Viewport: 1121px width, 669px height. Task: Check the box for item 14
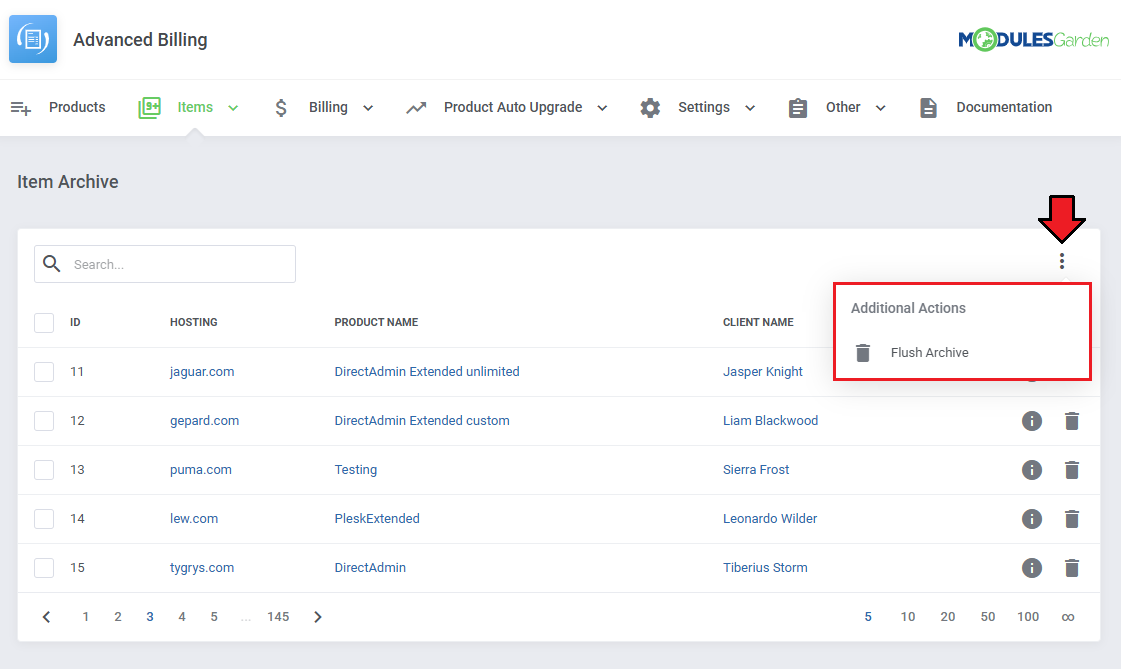click(x=44, y=519)
